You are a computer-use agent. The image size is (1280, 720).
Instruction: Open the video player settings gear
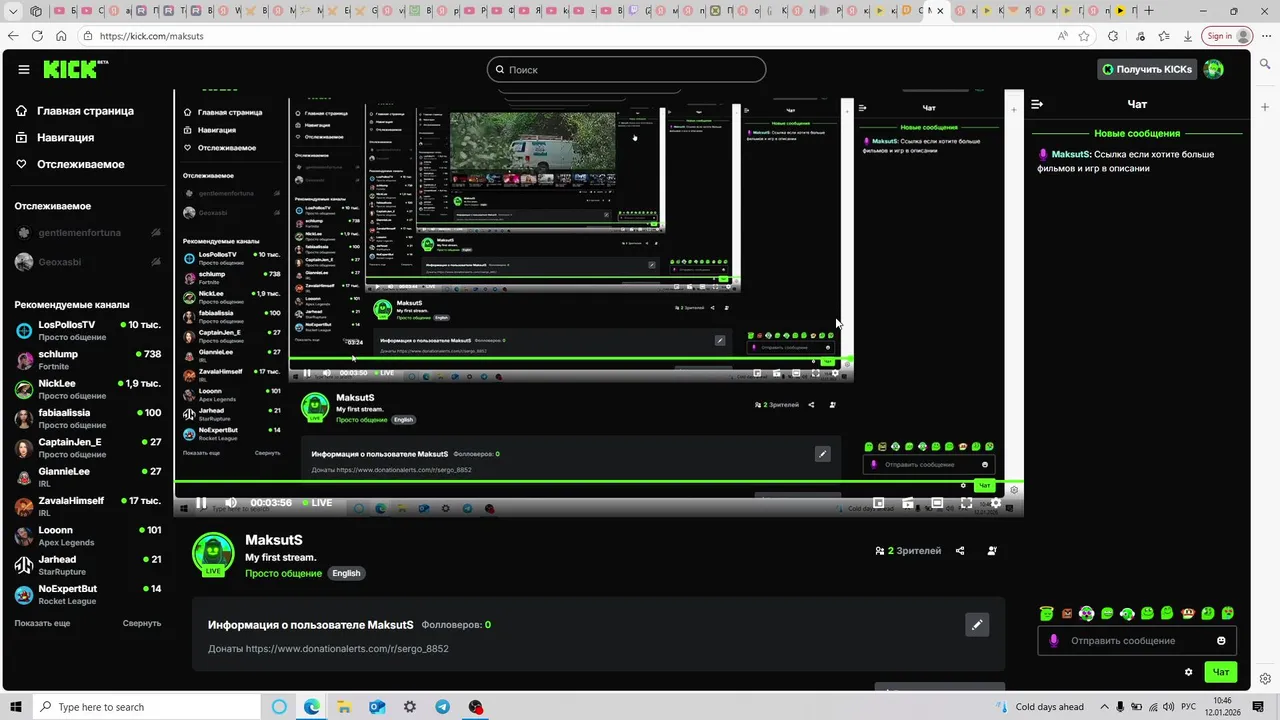pyautogui.click(x=995, y=503)
